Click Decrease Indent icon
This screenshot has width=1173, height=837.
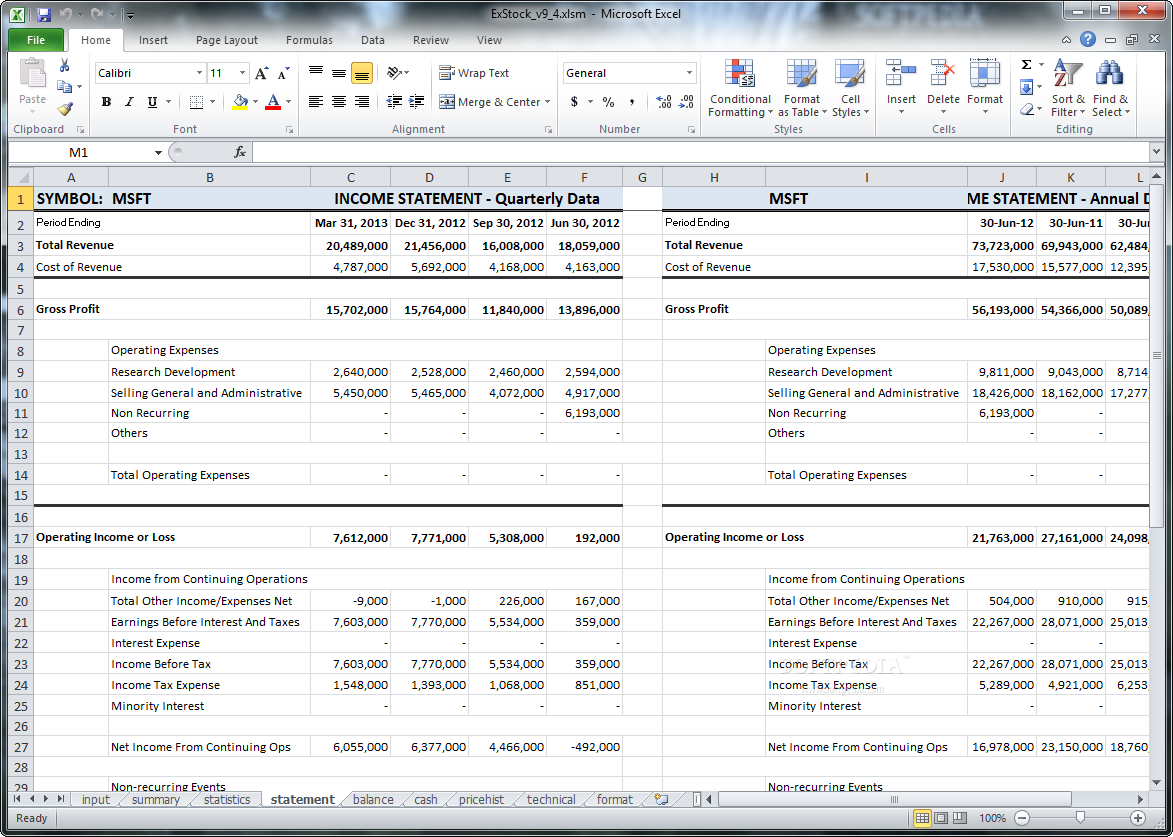pyautogui.click(x=394, y=102)
